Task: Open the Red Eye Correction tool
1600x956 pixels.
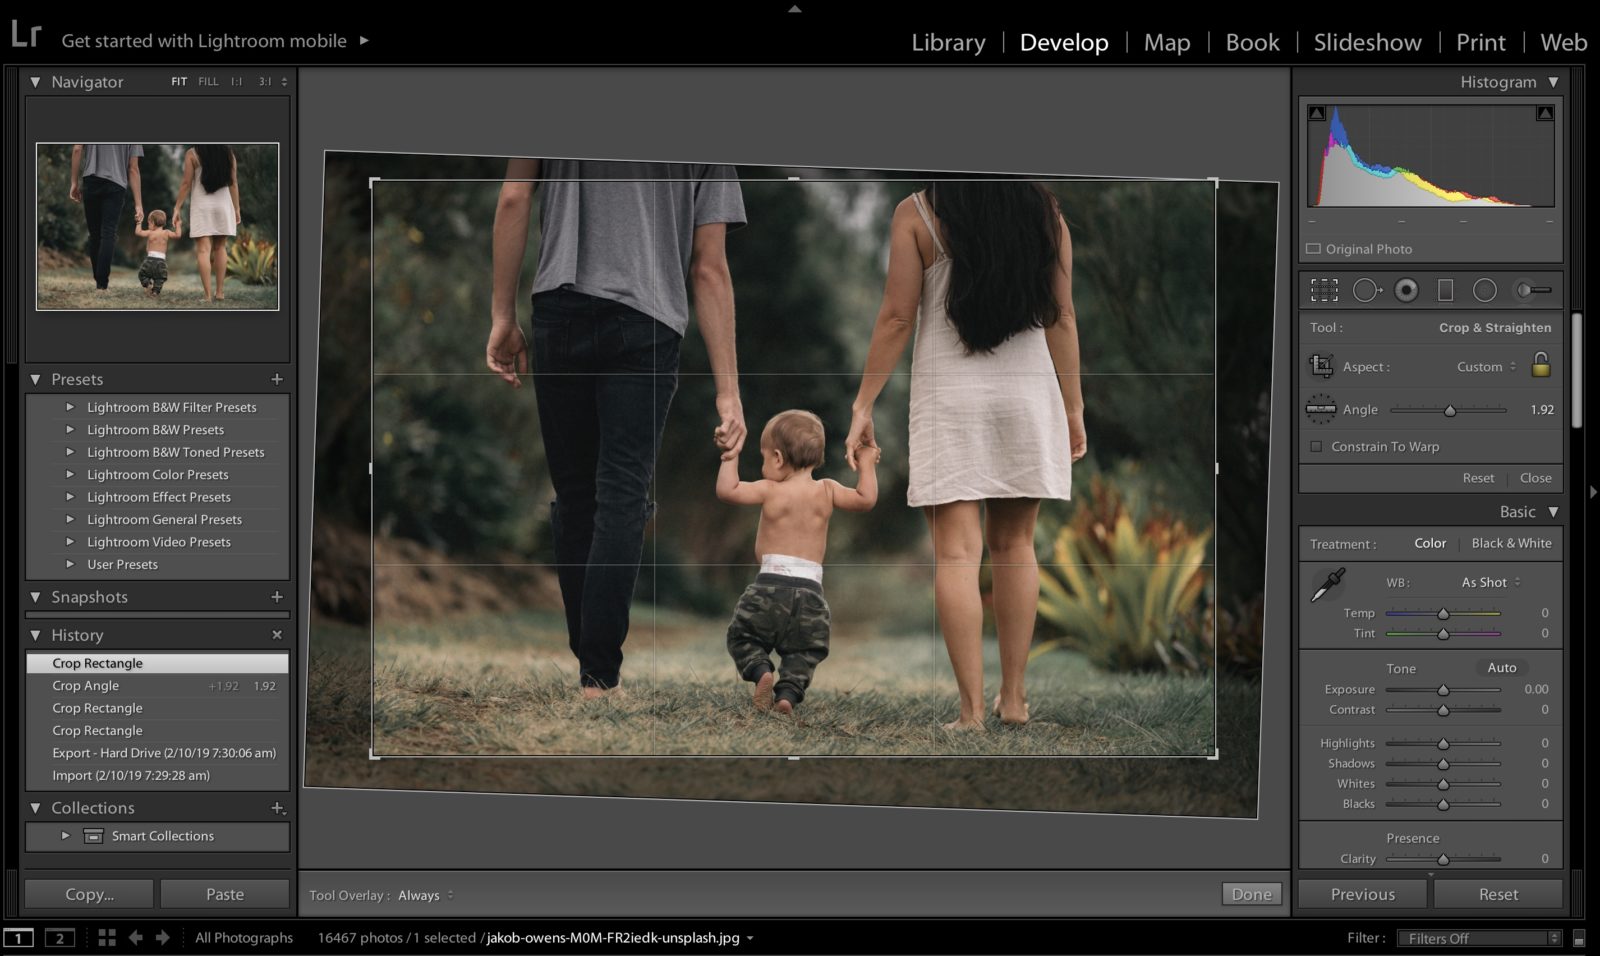Action: click(1406, 290)
